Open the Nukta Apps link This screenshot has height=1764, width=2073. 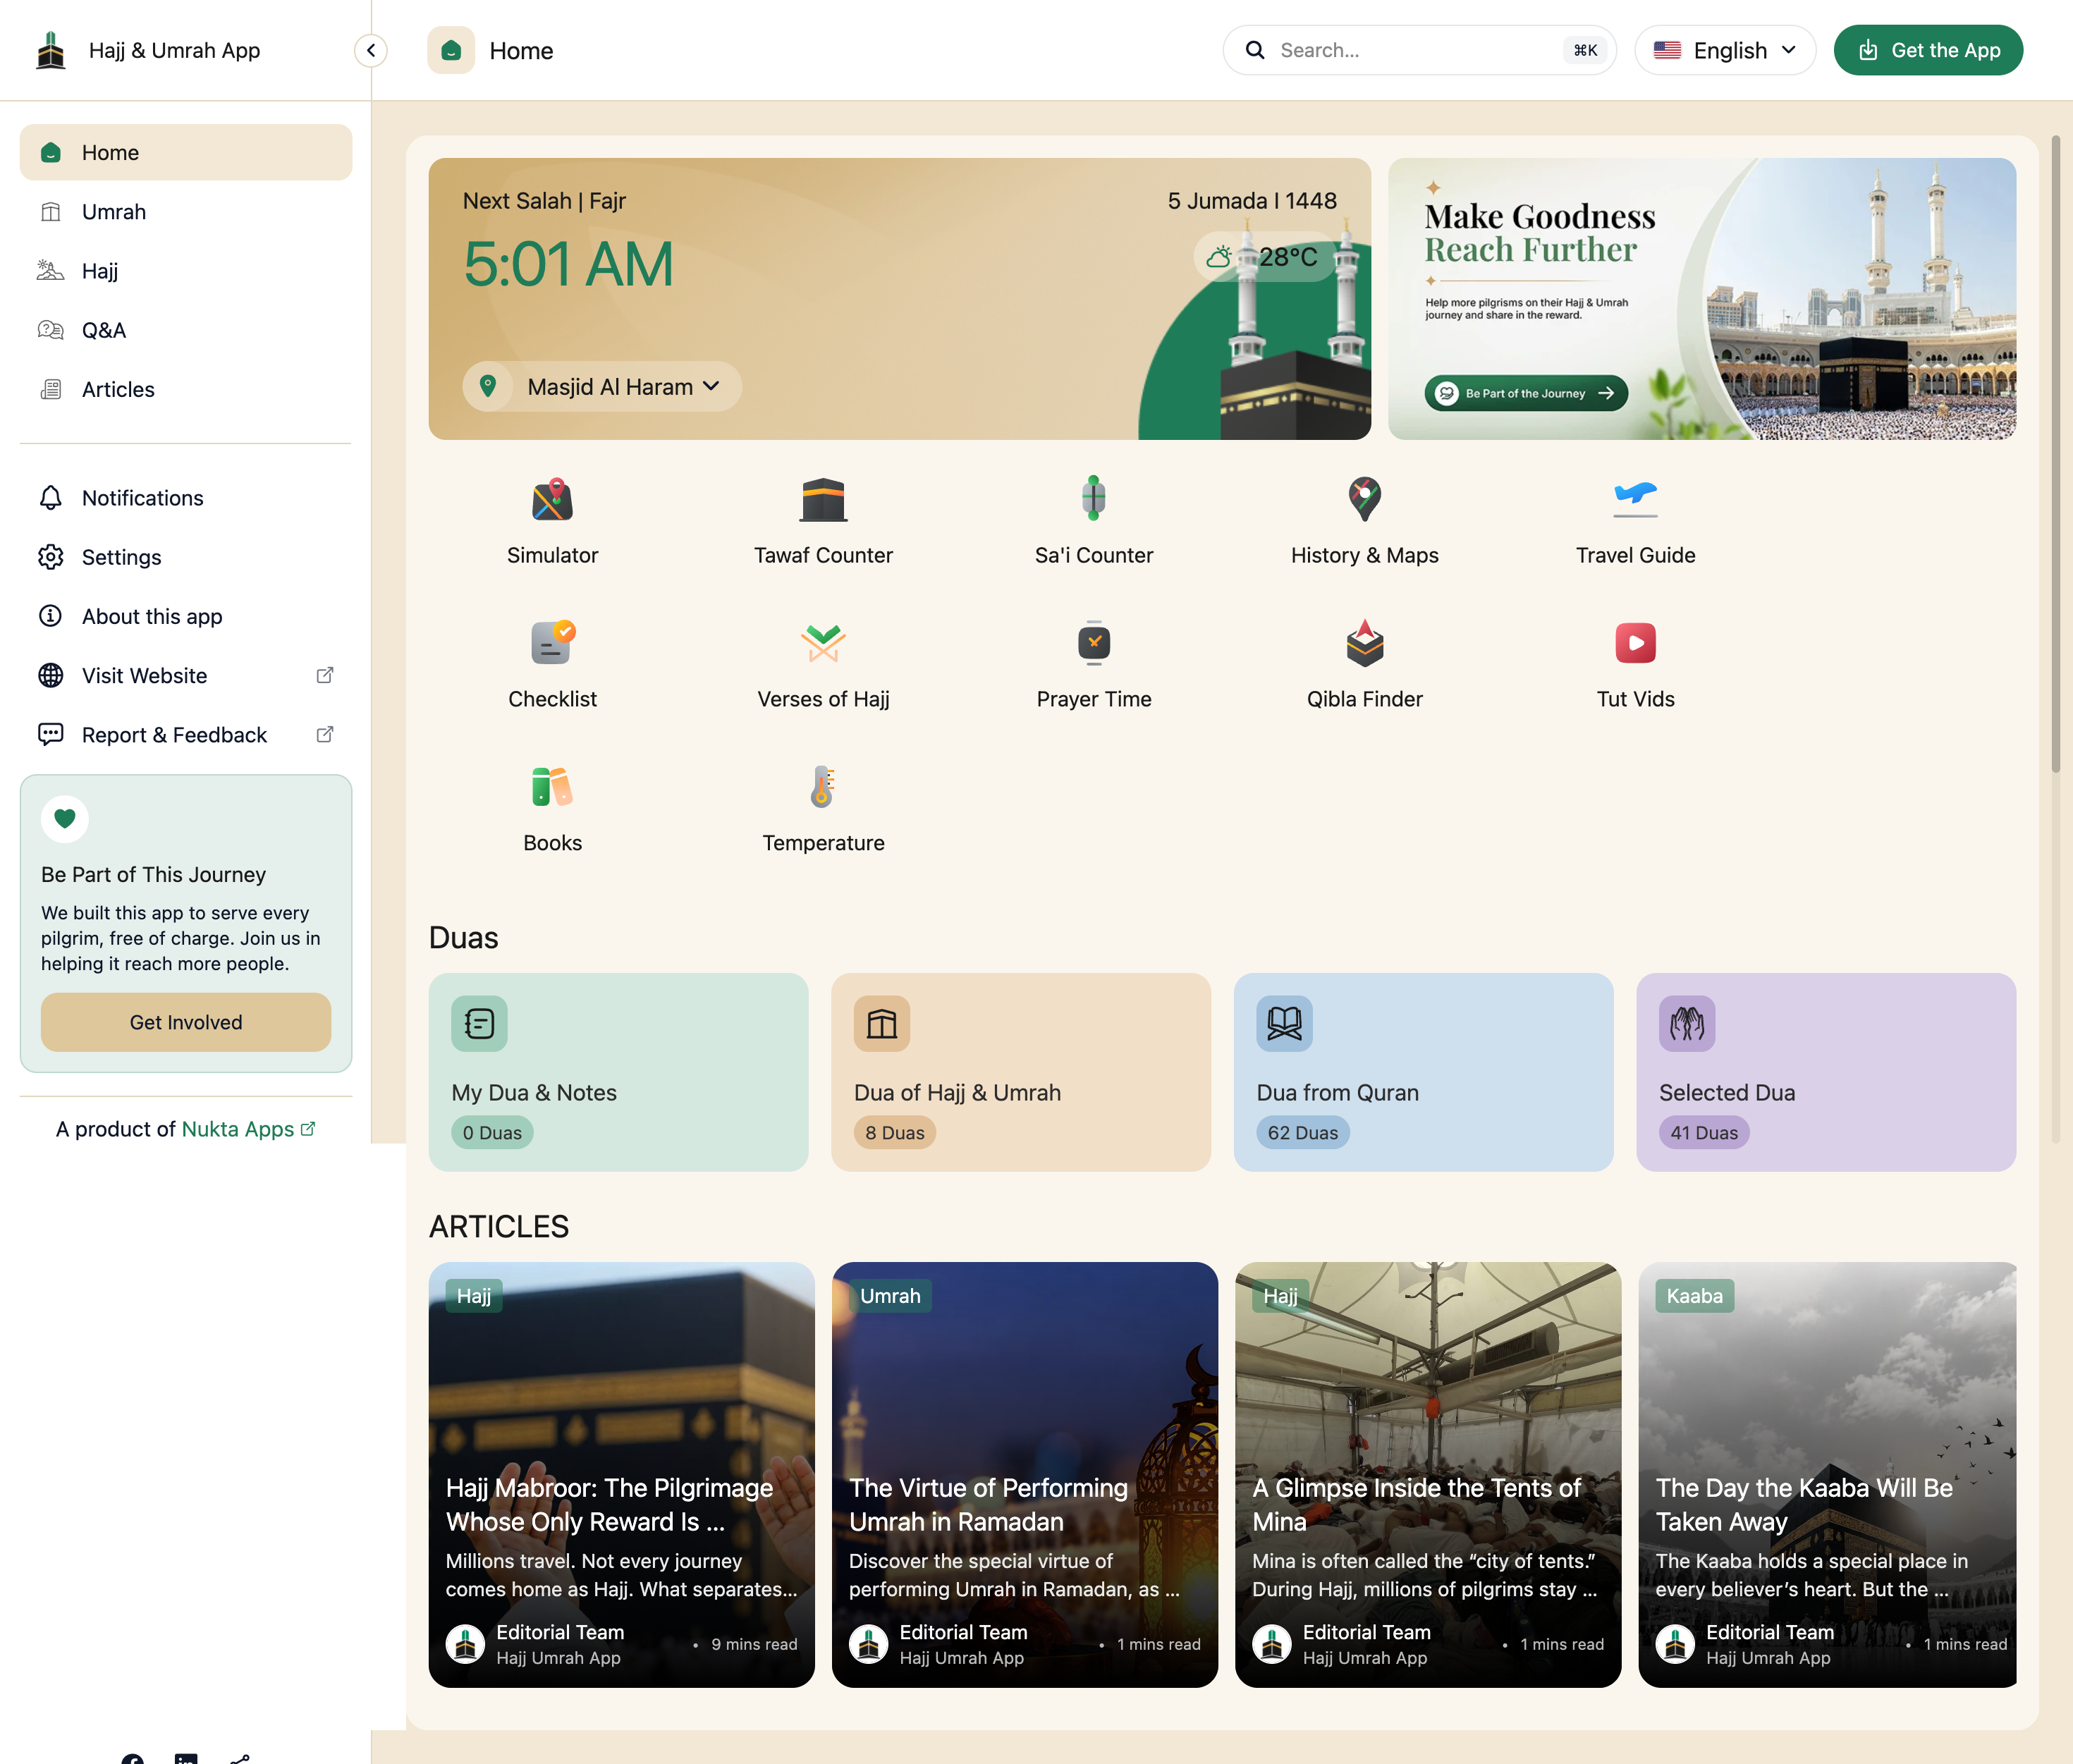[x=248, y=1129]
